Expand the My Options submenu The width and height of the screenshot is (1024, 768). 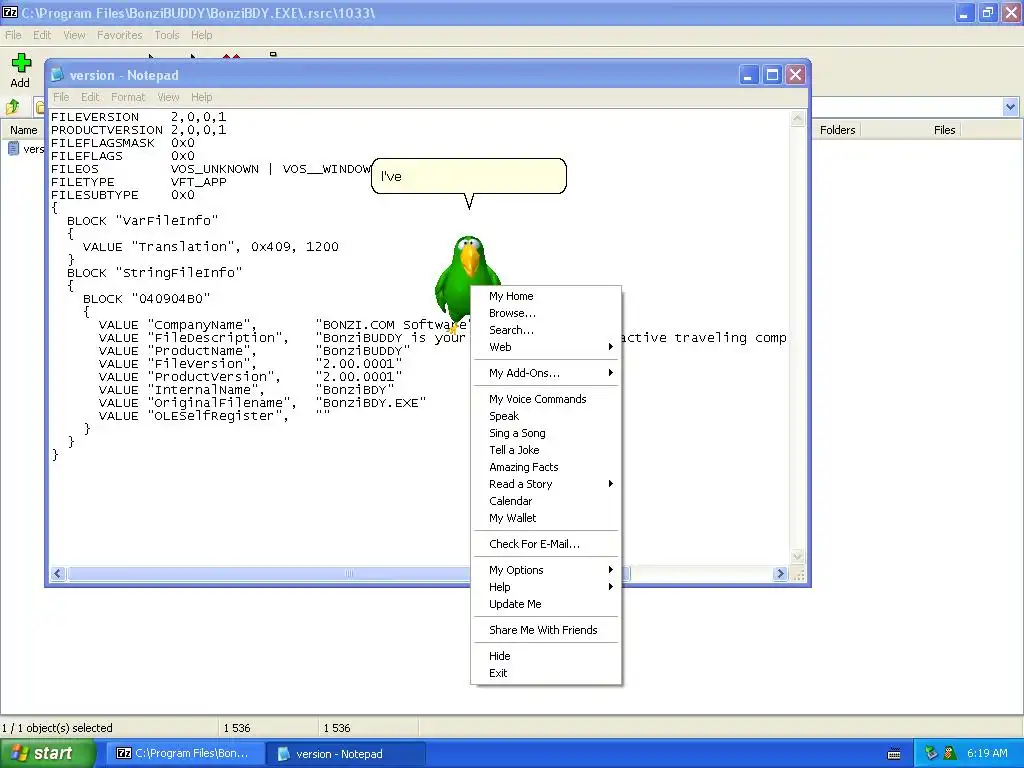tap(546, 571)
